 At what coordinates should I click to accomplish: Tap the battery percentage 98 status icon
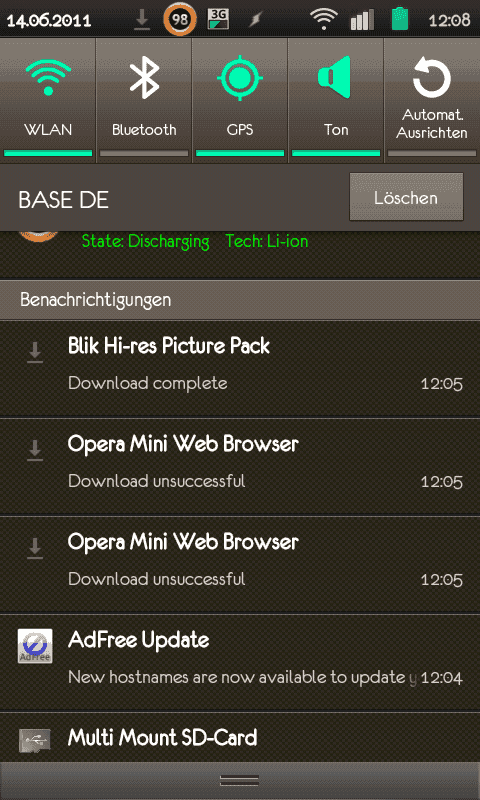coord(180,20)
